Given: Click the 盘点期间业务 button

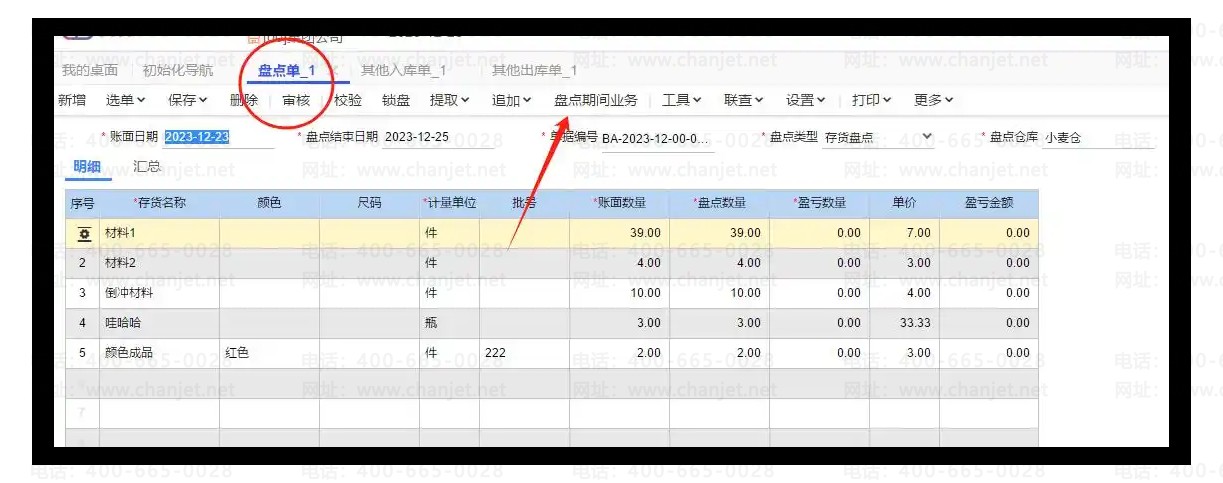Looking at the screenshot, I should (x=596, y=100).
